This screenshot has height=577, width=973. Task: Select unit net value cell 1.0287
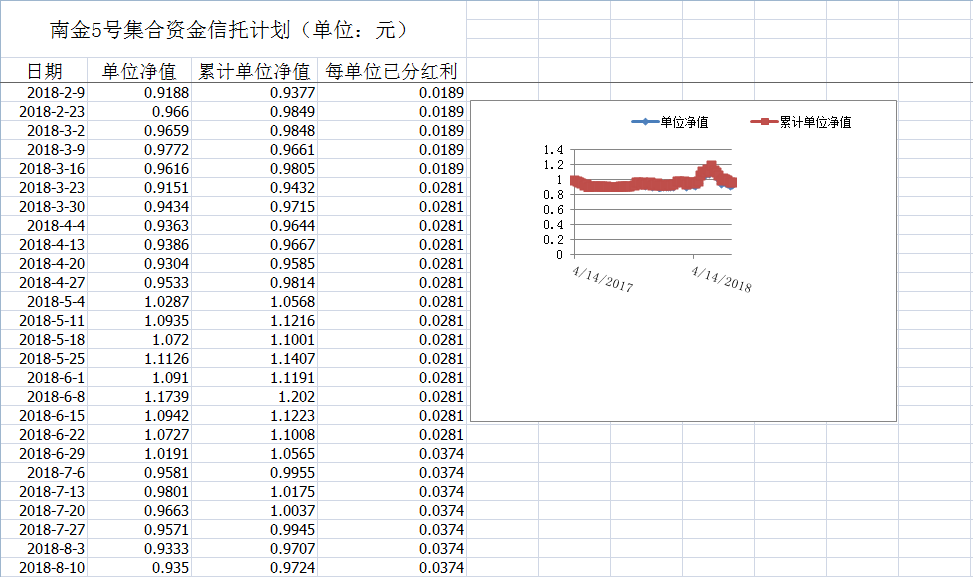click(140, 302)
